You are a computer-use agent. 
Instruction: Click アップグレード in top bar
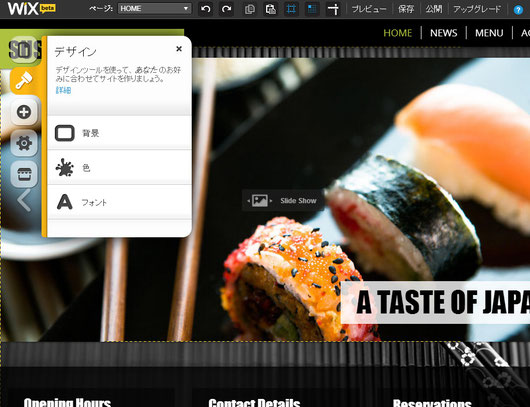[x=477, y=9]
